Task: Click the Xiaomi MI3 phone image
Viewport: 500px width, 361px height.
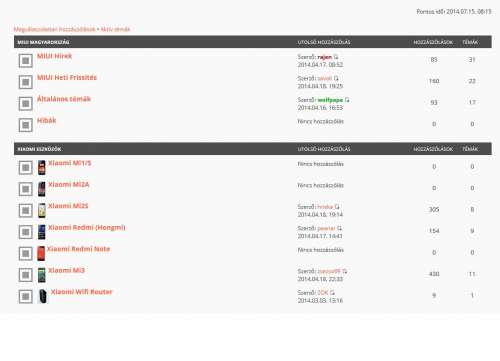Action: pos(41,275)
